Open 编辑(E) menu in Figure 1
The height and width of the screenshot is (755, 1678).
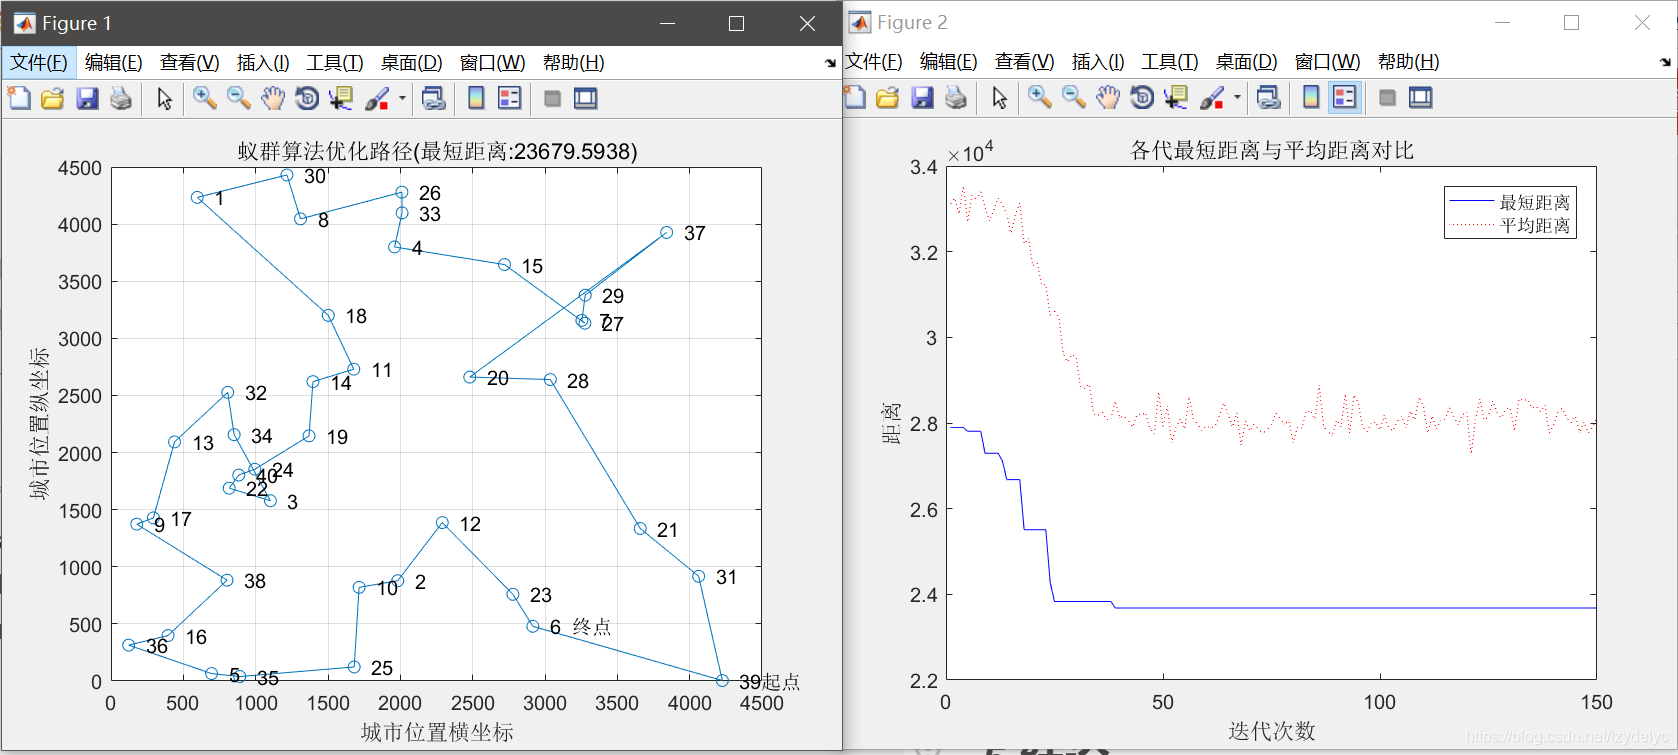tap(114, 62)
